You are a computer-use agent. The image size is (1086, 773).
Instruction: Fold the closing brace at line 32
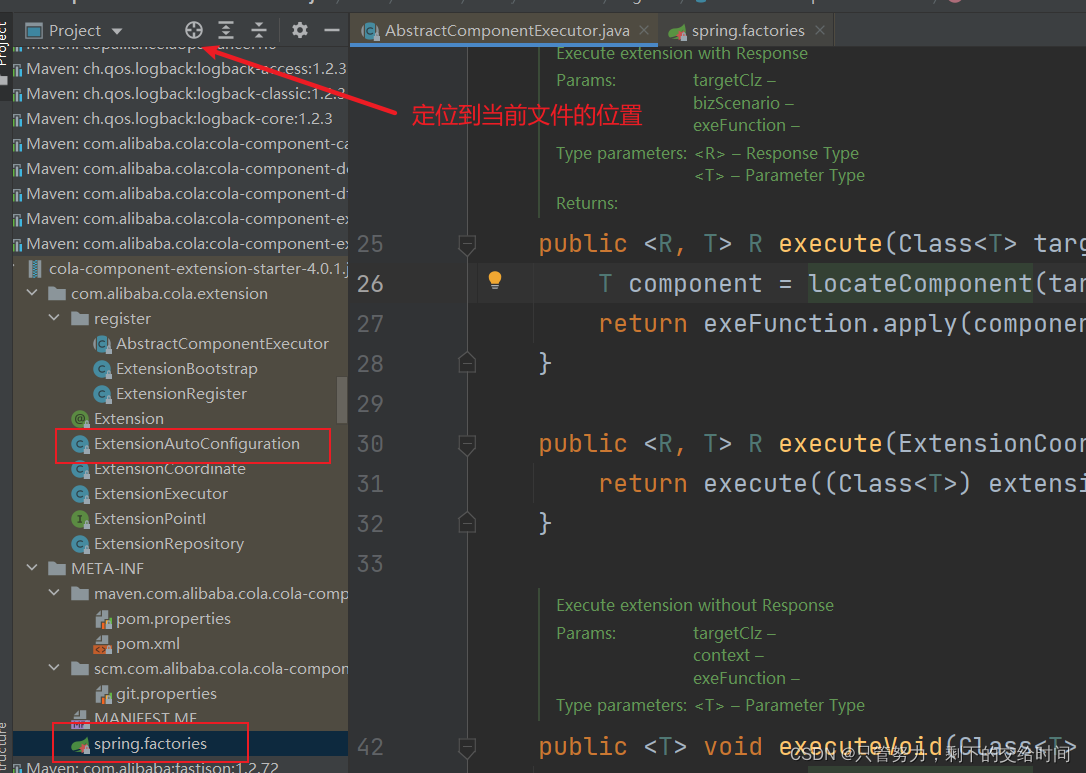pos(468,522)
